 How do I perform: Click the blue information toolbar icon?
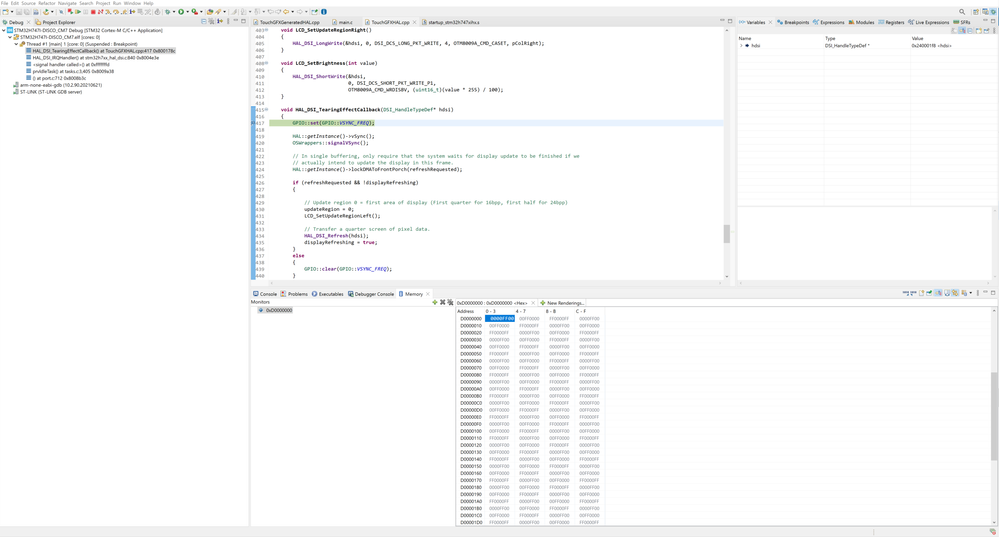click(x=324, y=11)
